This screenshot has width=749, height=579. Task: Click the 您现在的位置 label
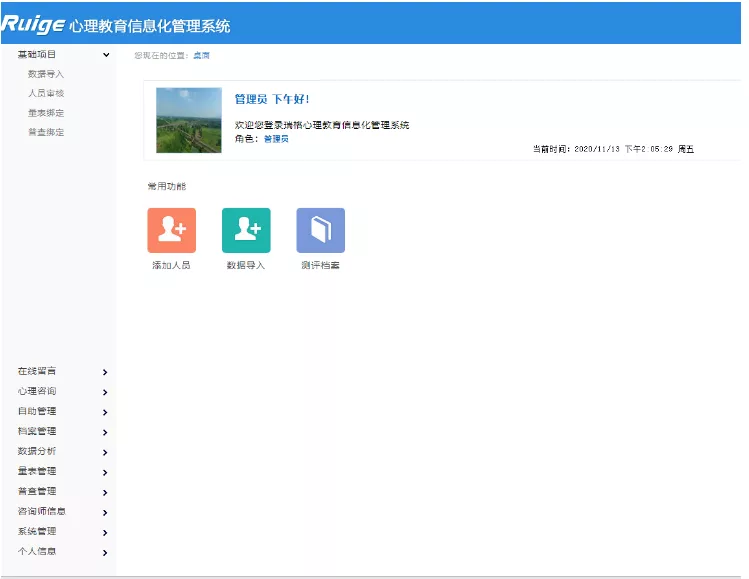click(x=161, y=55)
